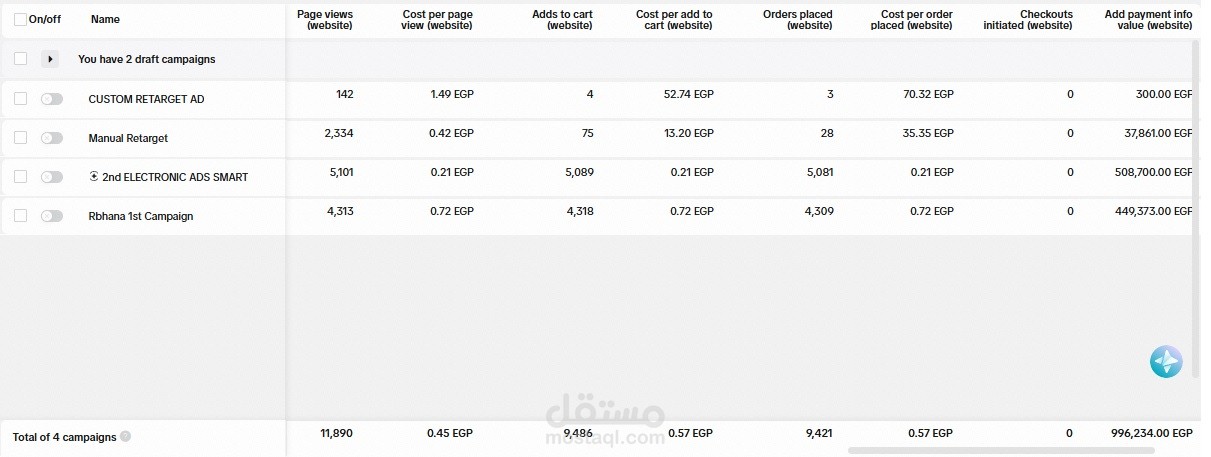The image size is (1211, 457).
Task: Click the info icon beside Total of 4 campaigns
Action: click(x=125, y=436)
